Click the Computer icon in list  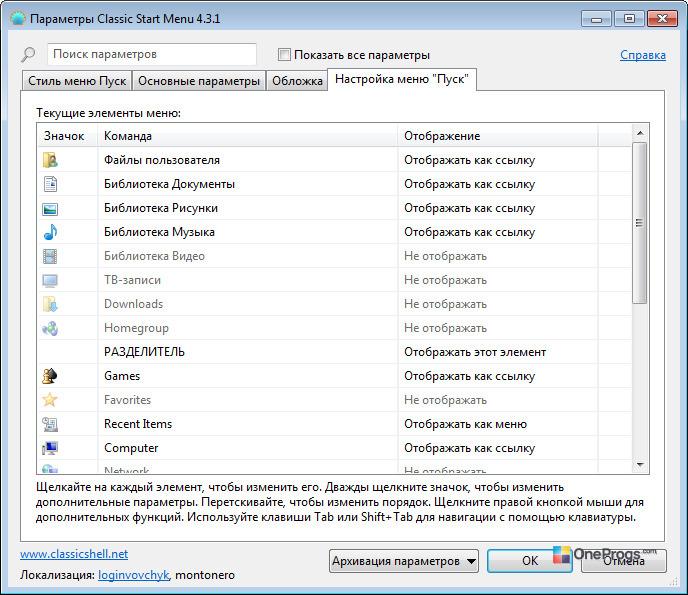pos(50,448)
